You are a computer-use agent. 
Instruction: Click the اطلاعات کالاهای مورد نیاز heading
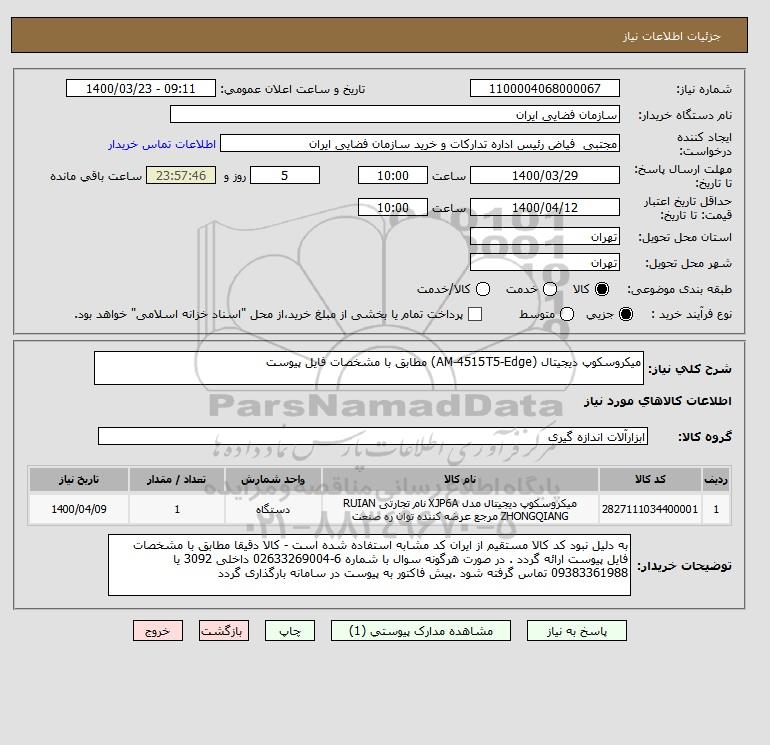658,401
